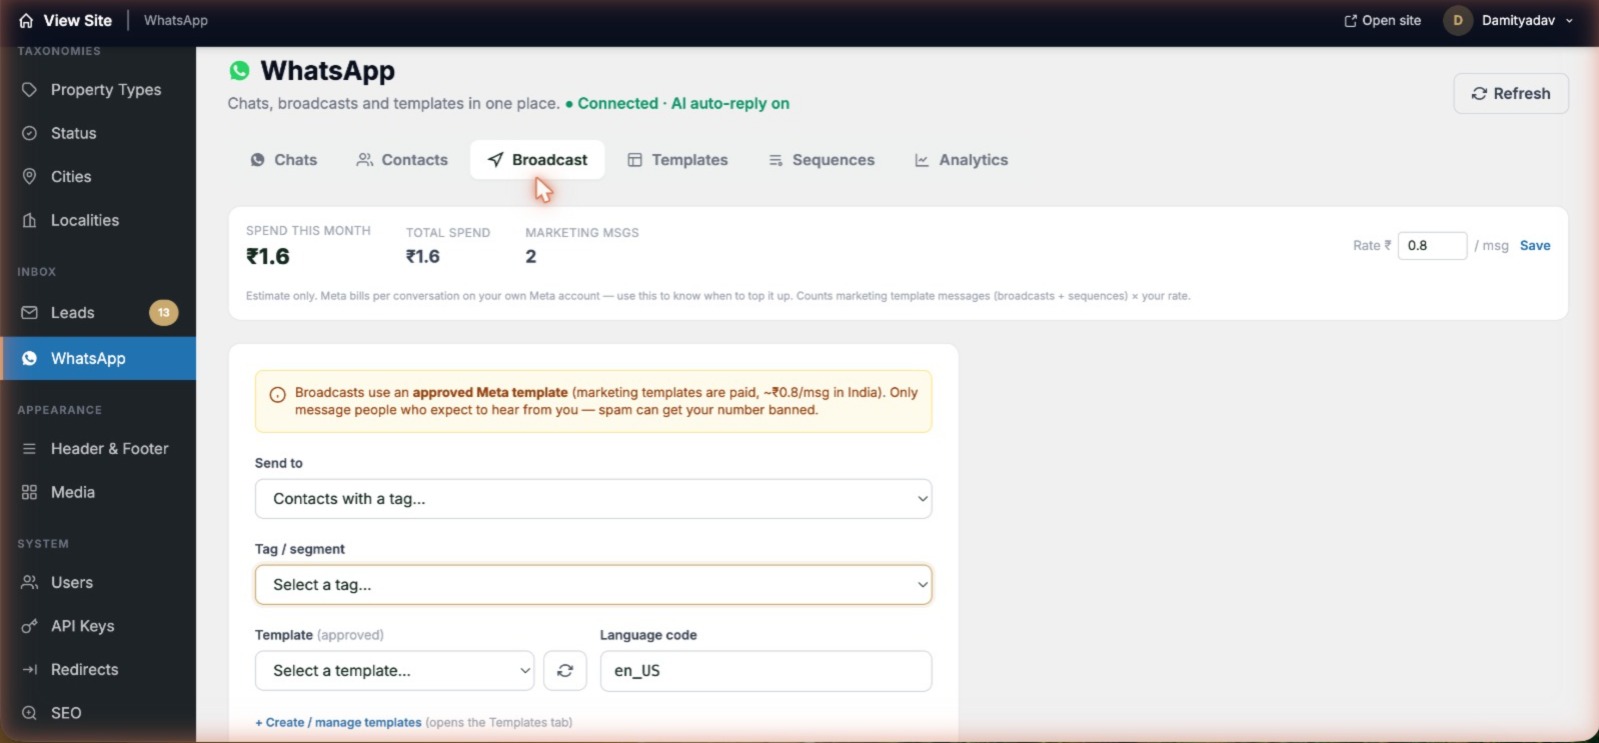This screenshot has width=1599, height=743.
Task: Open the Sequences tab
Action: point(821,160)
